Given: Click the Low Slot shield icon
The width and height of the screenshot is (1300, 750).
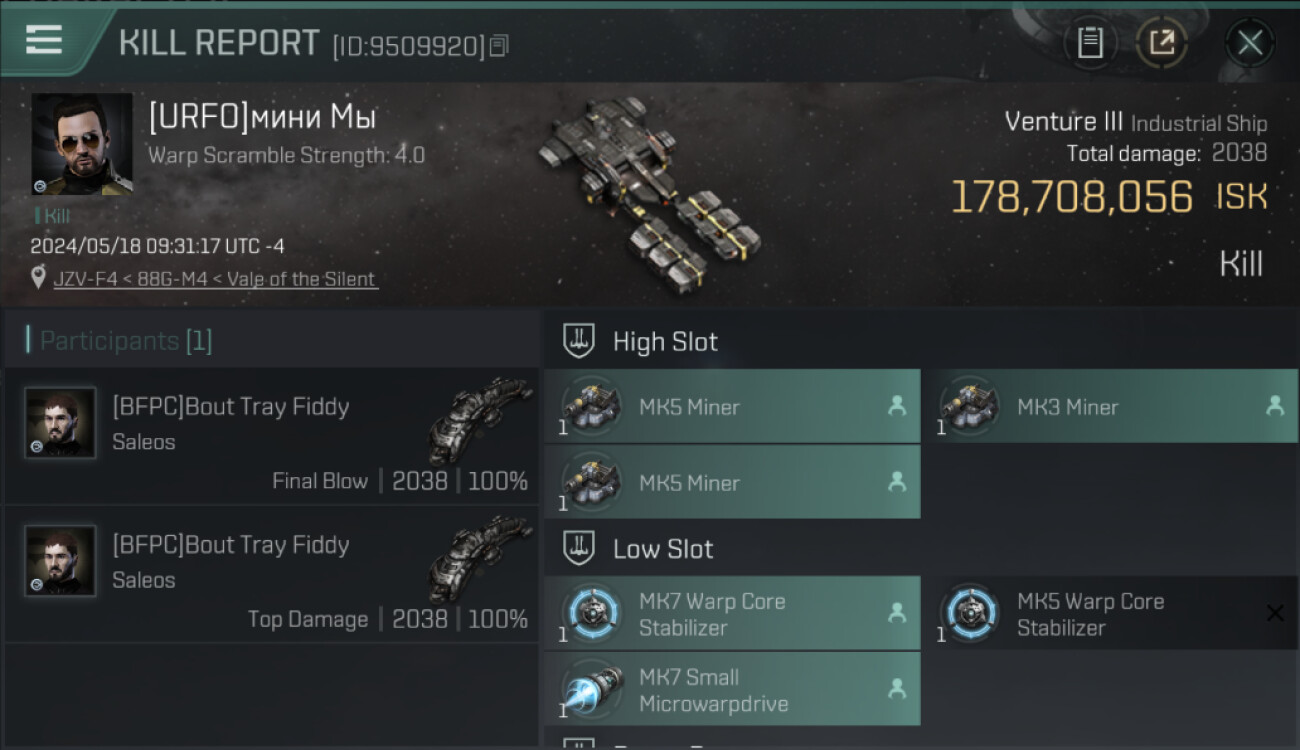Looking at the screenshot, I should tap(579, 548).
